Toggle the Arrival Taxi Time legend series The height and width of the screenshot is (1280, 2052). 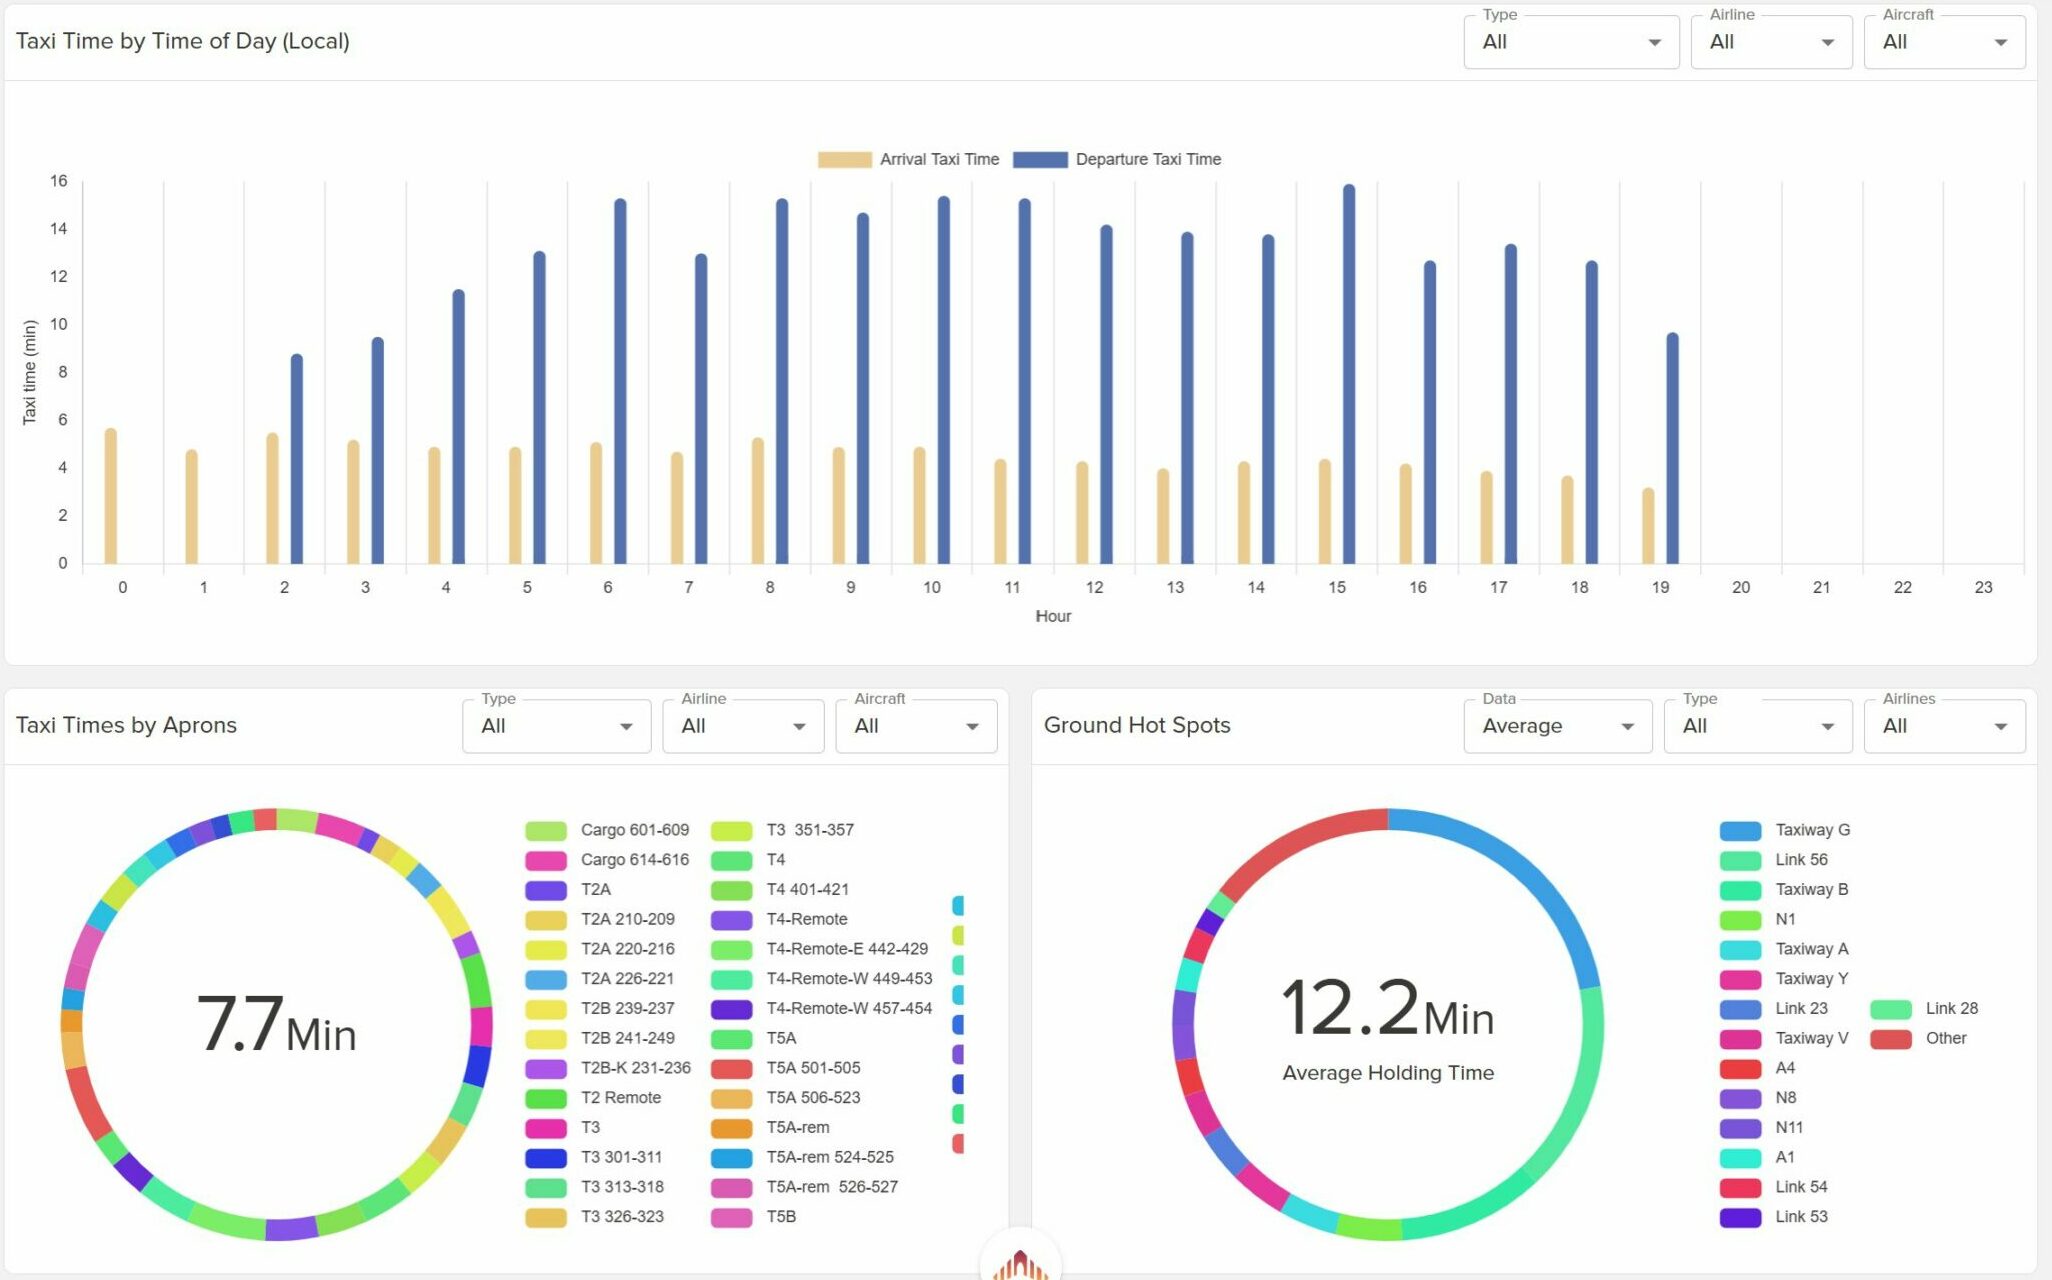(x=908, y=159)
